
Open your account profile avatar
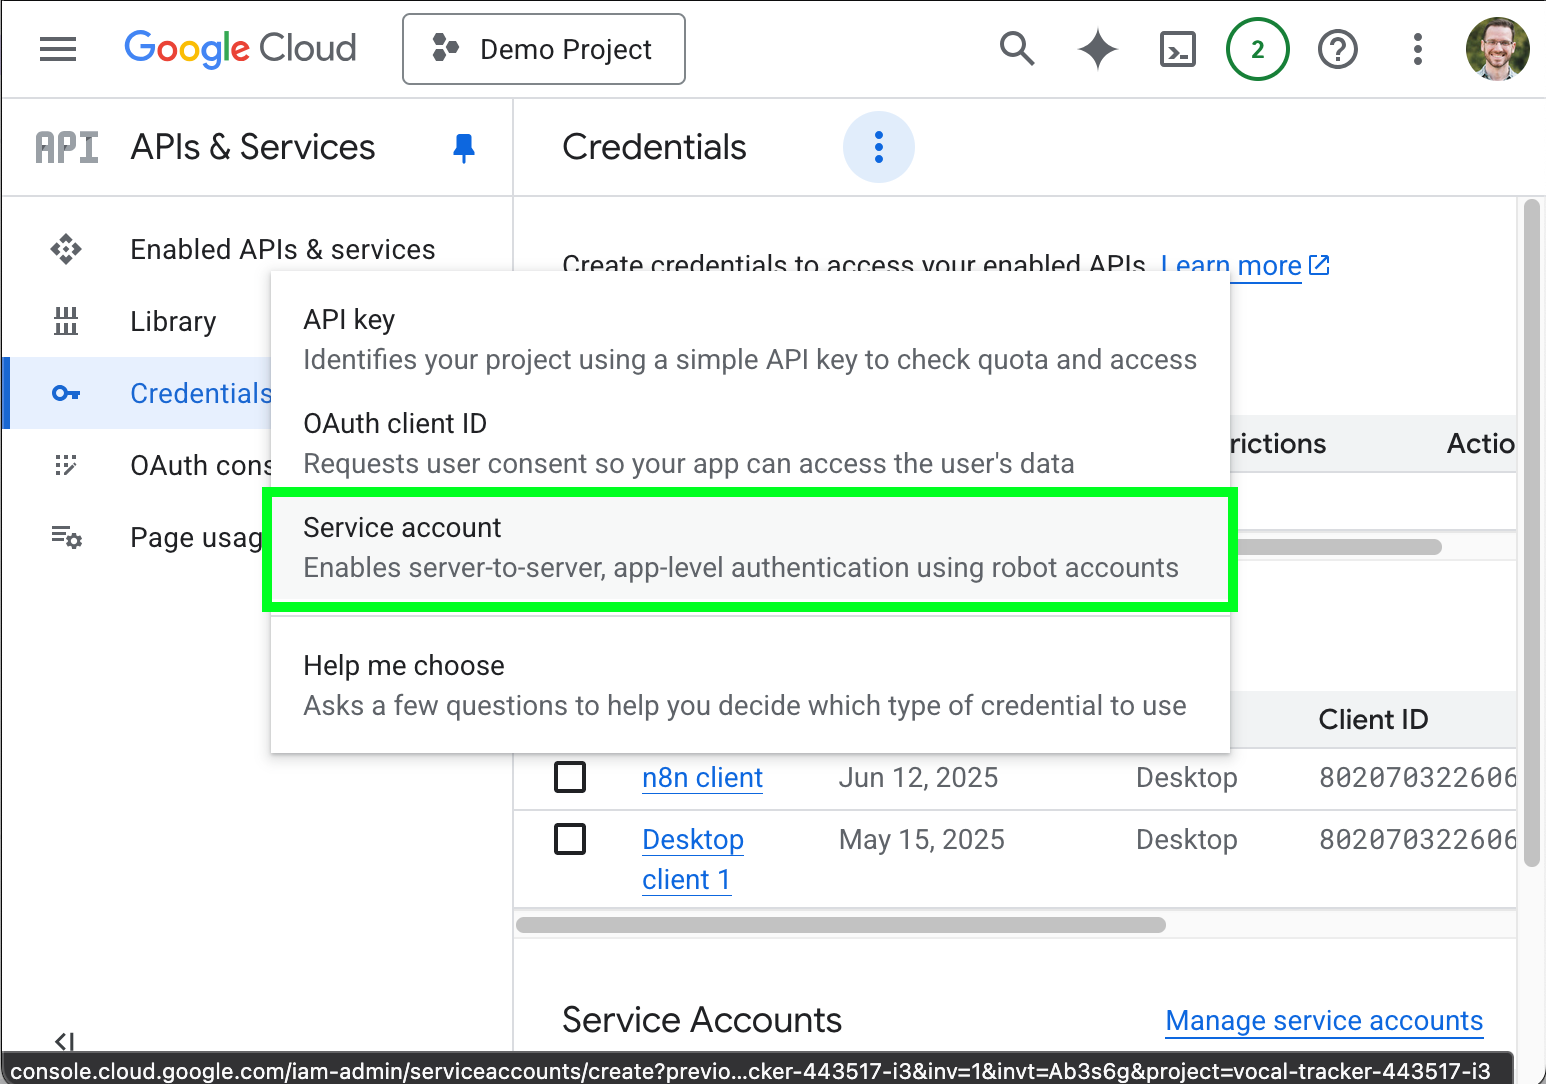(1497, 48)
